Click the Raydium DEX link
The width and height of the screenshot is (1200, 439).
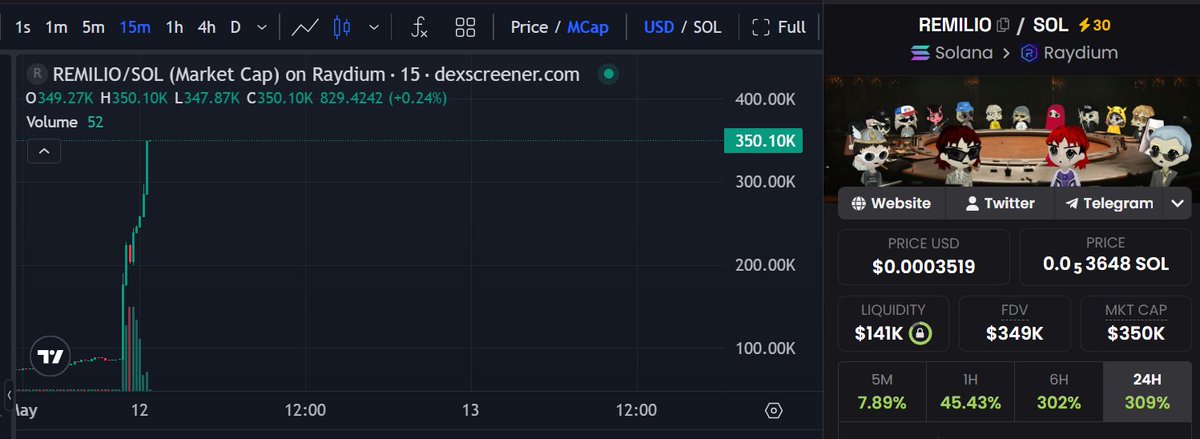pos(1068,53)
